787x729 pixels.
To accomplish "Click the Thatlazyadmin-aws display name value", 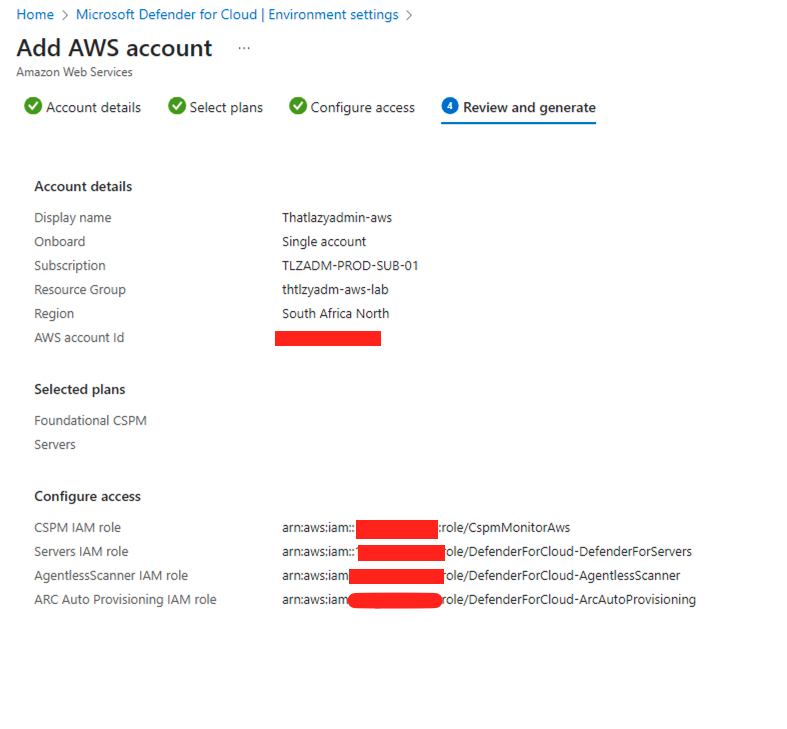I will tap(337, 218).
